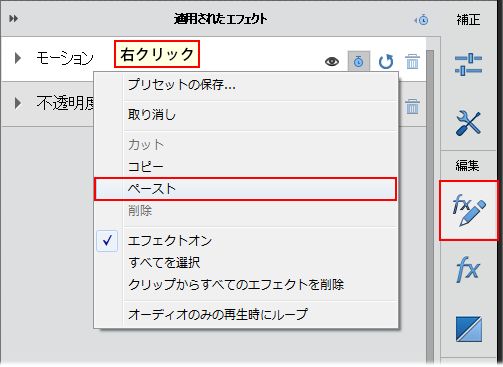503x367 pixels.
Task: Choose オーディオのみの再生時にループ
Action: pyautogui.click(x=246, y=314)
